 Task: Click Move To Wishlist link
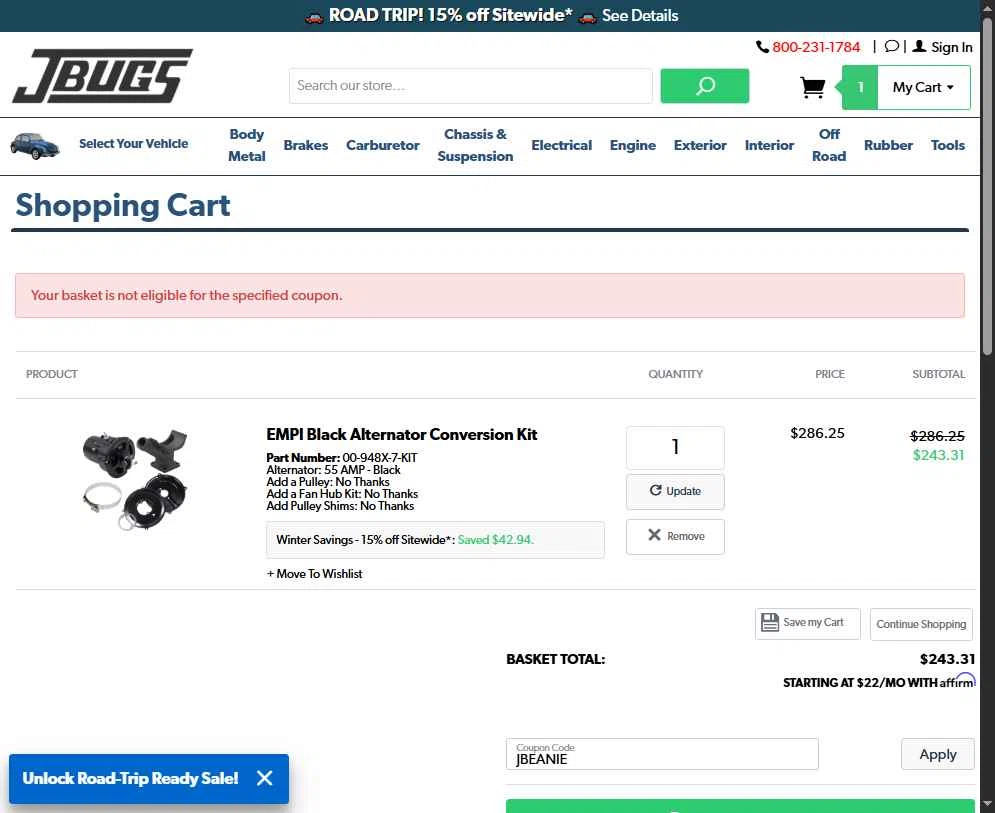click(314, 574)
